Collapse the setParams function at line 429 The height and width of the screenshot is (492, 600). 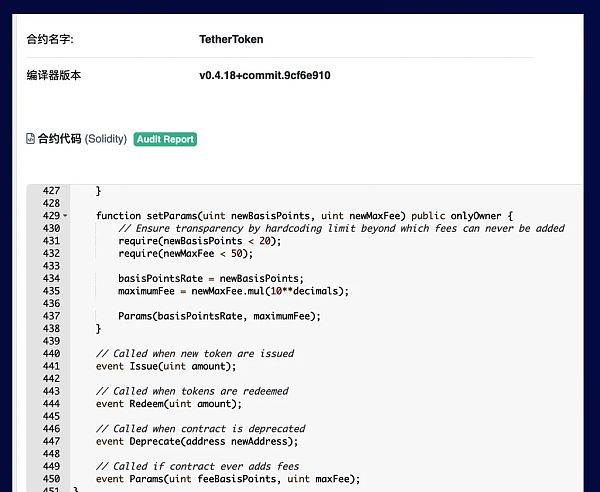coord(65,216)
